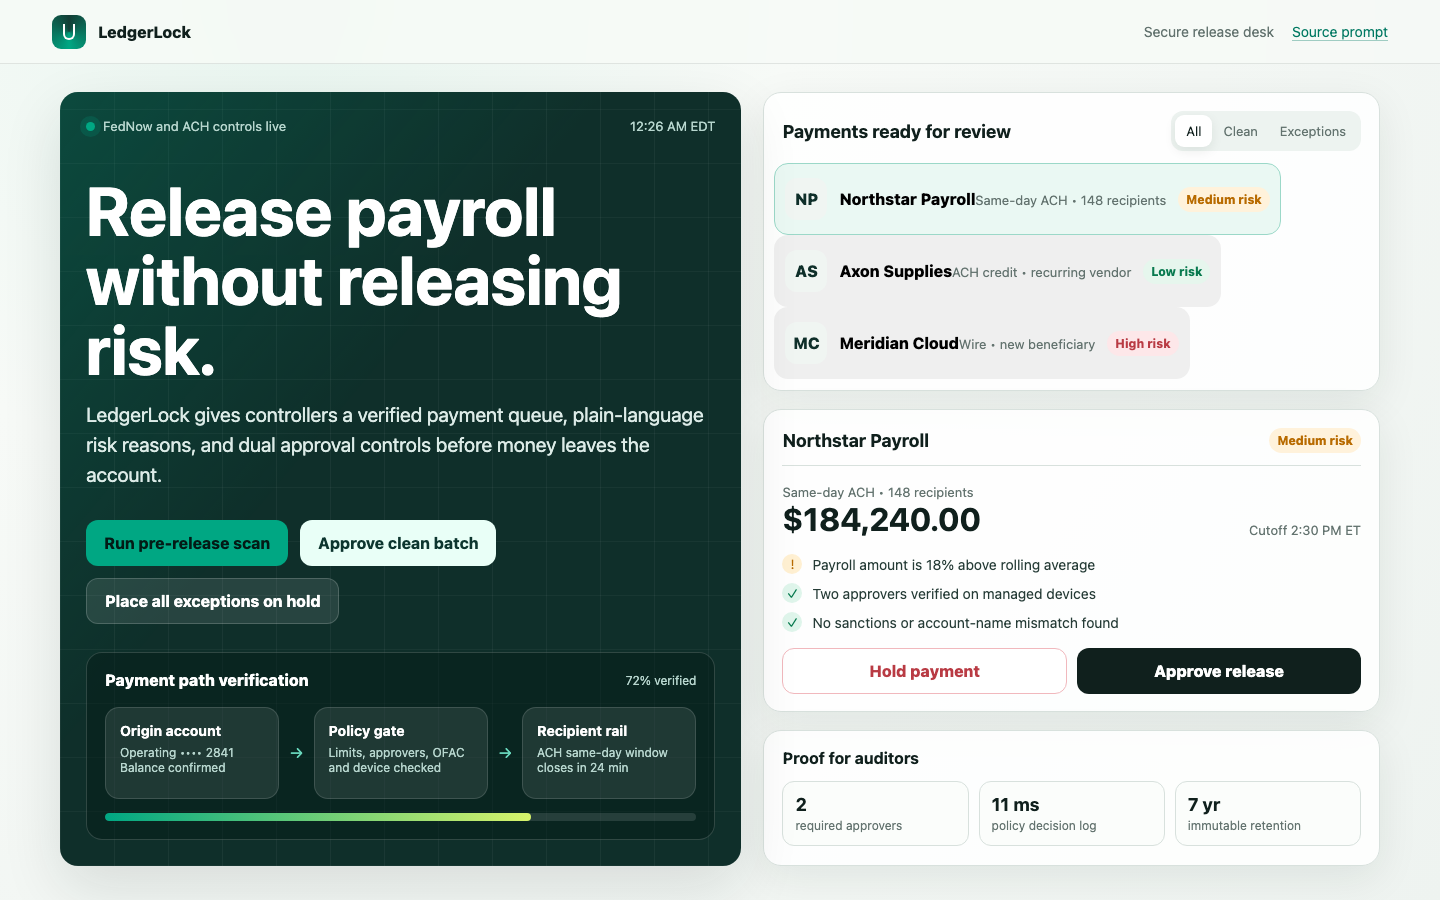Click the Secure release desk text
Viewport: 1440px width, 900px height.
(x=1208, y=32)
